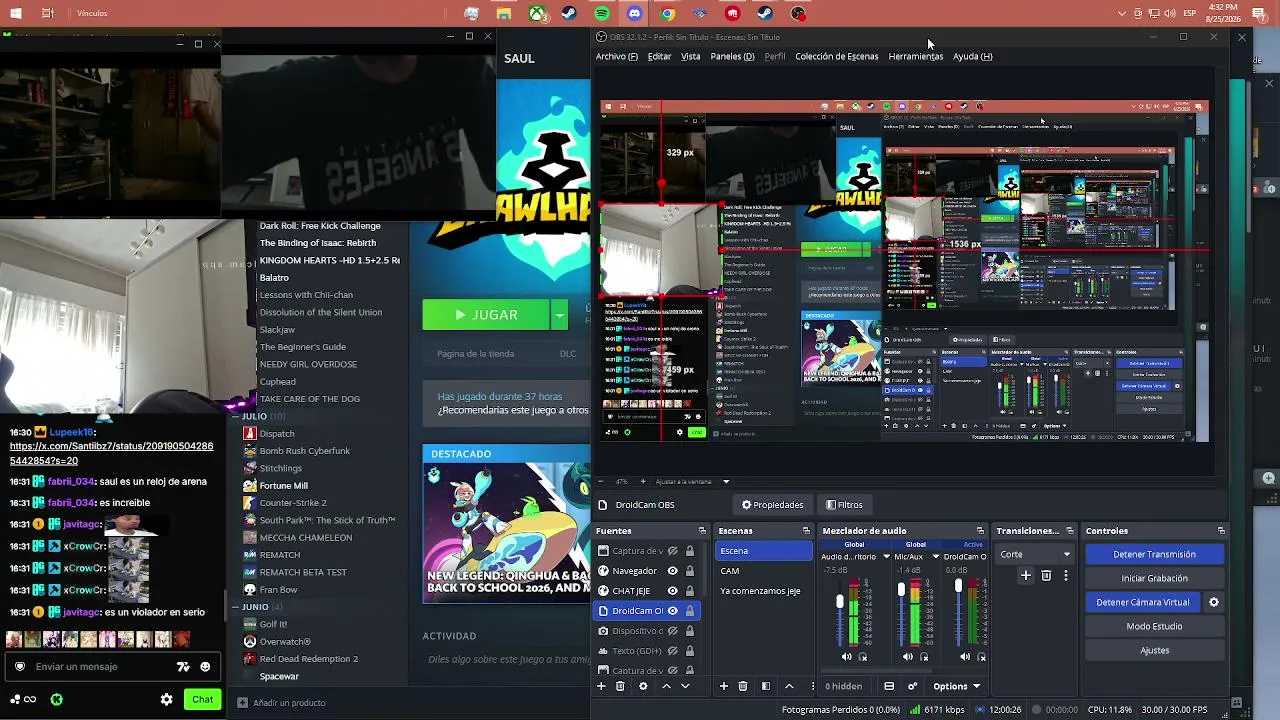The height and width of the screenshot is (720, 1280).
Task: Move selected source up in Fuentes list
Action: pyautogui.click(x=667, y=686)
